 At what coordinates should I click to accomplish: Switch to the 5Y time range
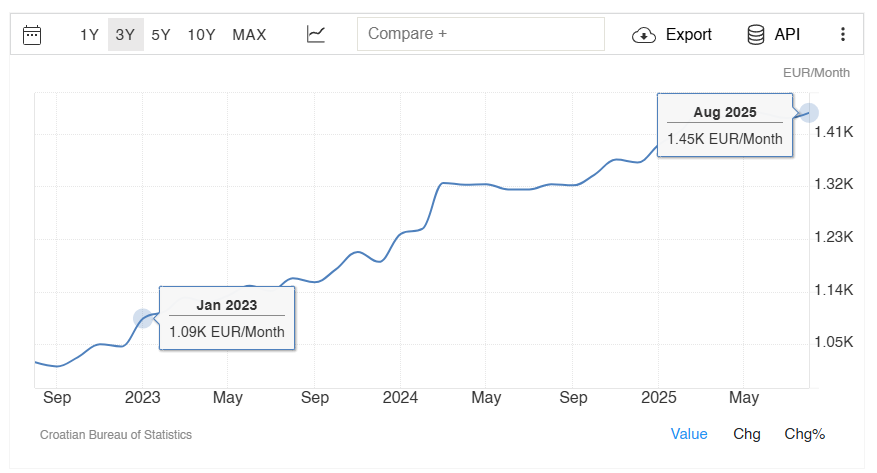(161, 35)
